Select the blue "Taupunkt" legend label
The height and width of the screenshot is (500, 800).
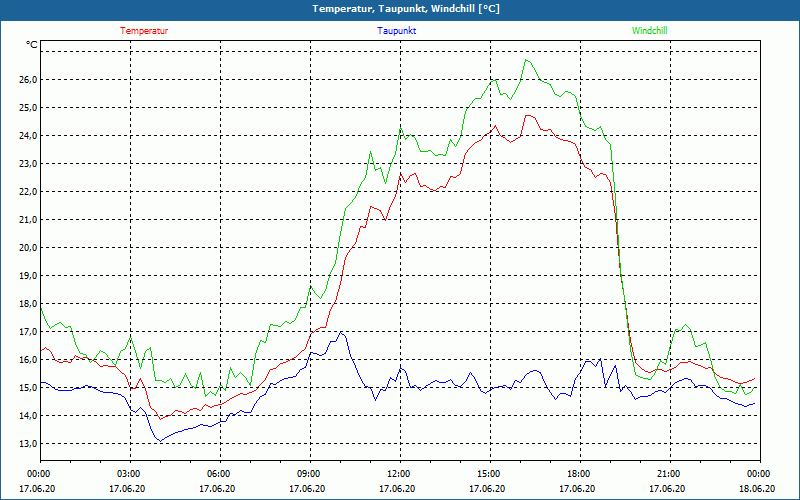[397, 31]
